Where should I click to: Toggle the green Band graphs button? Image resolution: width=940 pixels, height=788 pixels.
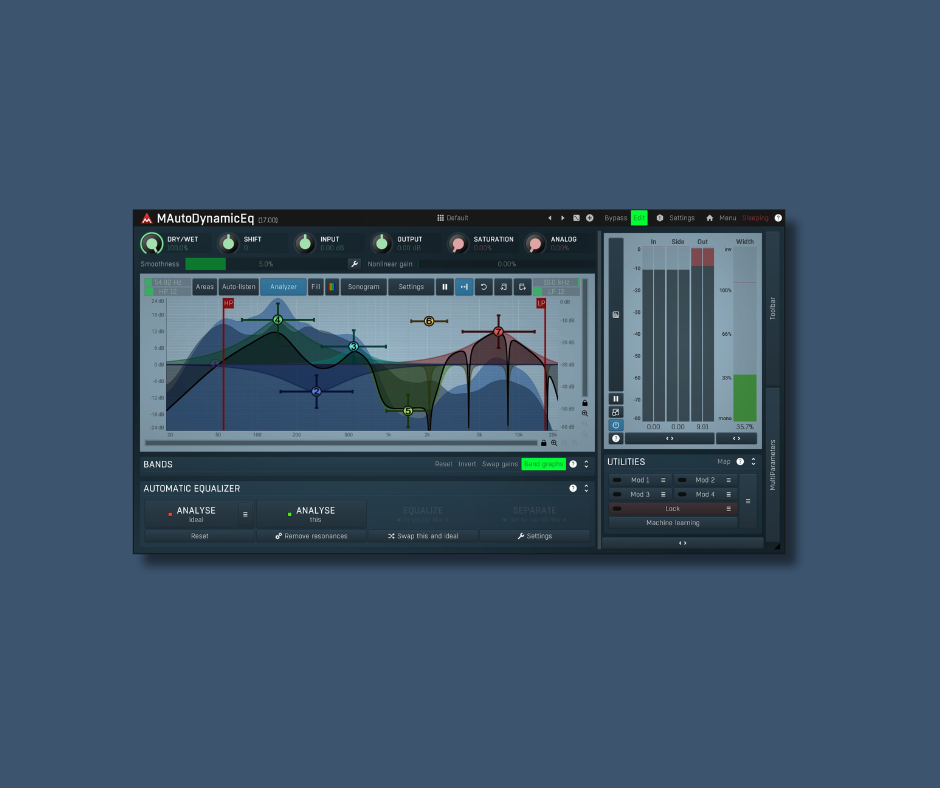pyautogui.click(x=543, y=464)
